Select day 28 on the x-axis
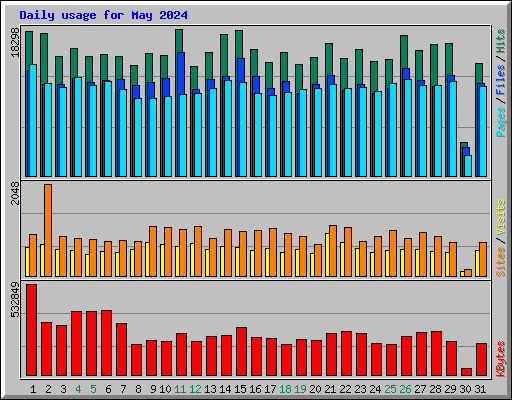512x400 pixels. (435, 389)
